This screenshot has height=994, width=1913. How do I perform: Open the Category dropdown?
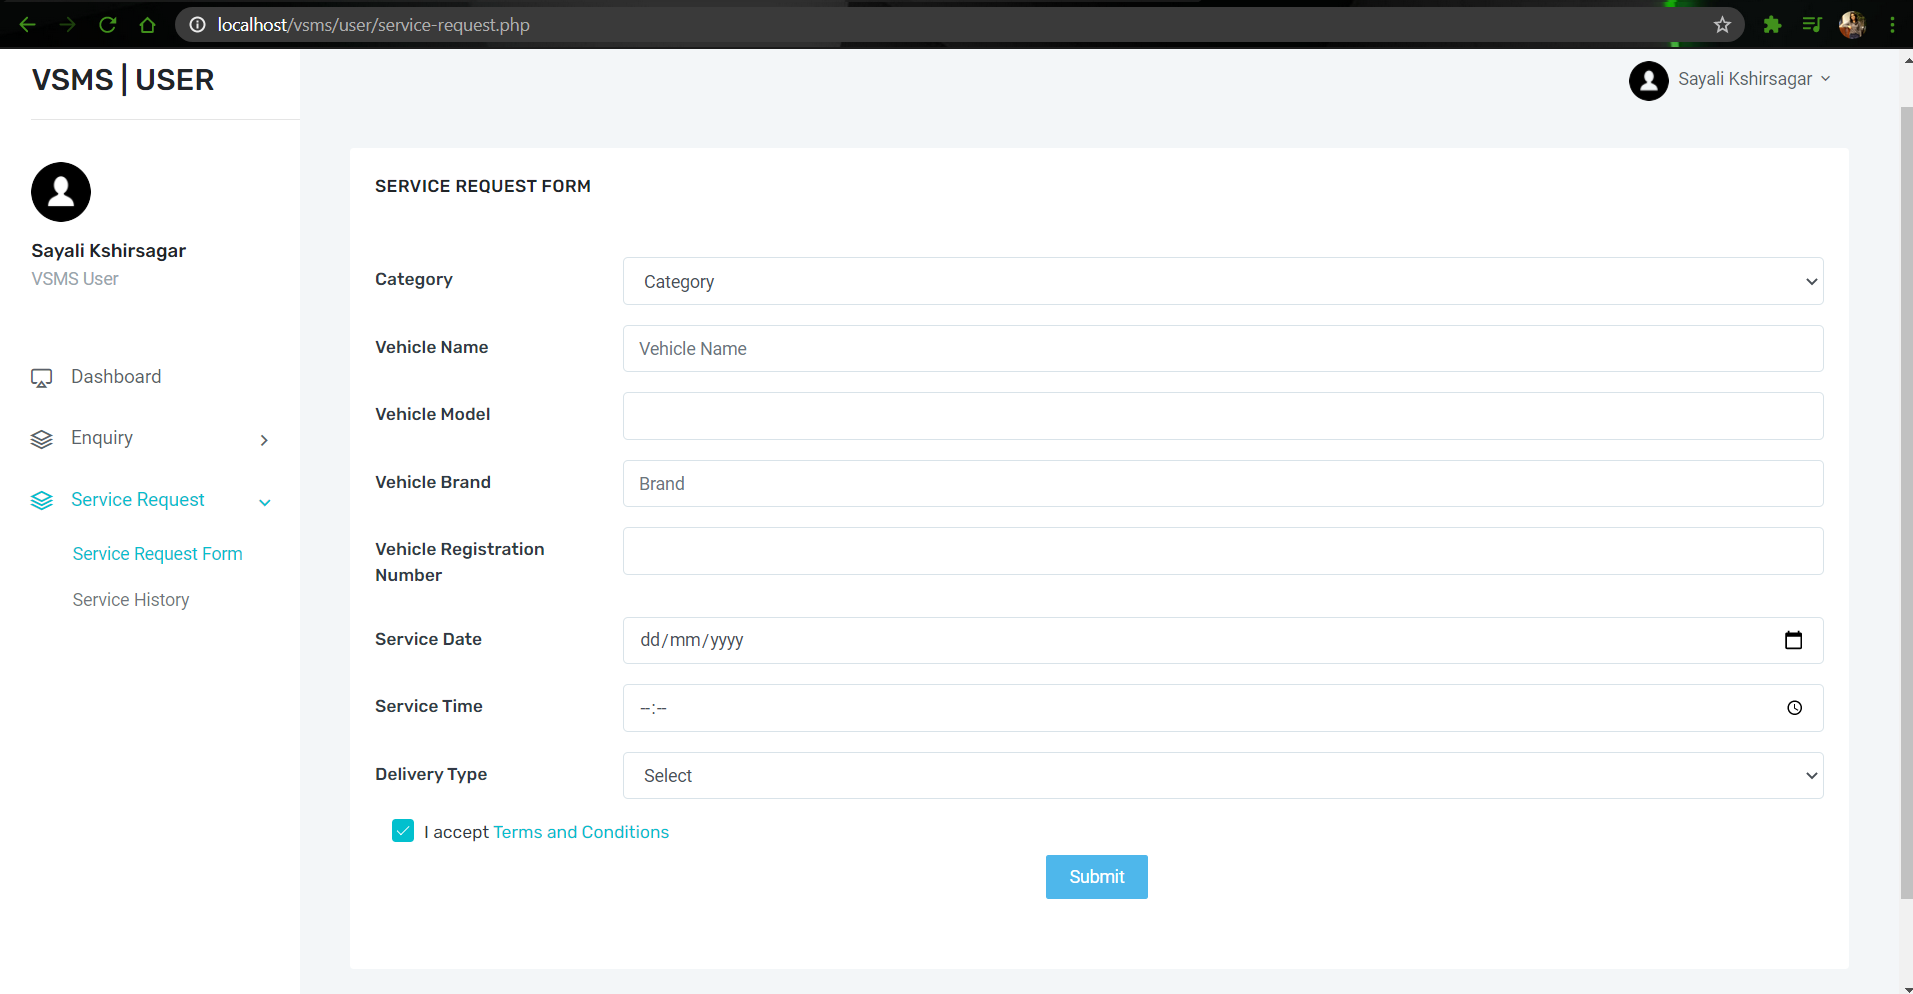click(x=1221, y=281)
